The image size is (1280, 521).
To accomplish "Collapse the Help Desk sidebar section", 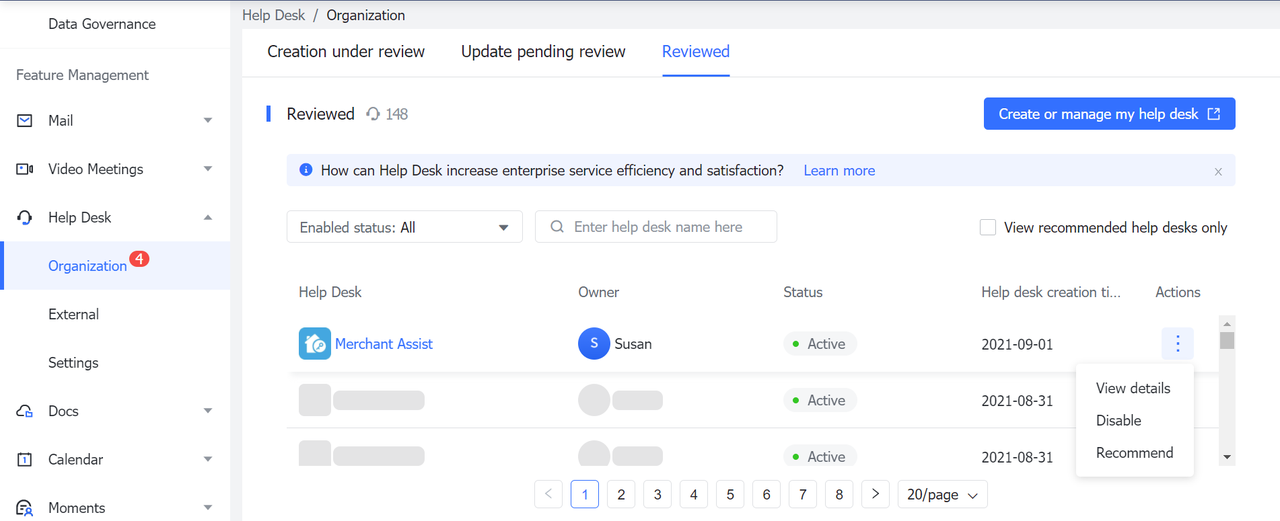I will click(208, 217).
